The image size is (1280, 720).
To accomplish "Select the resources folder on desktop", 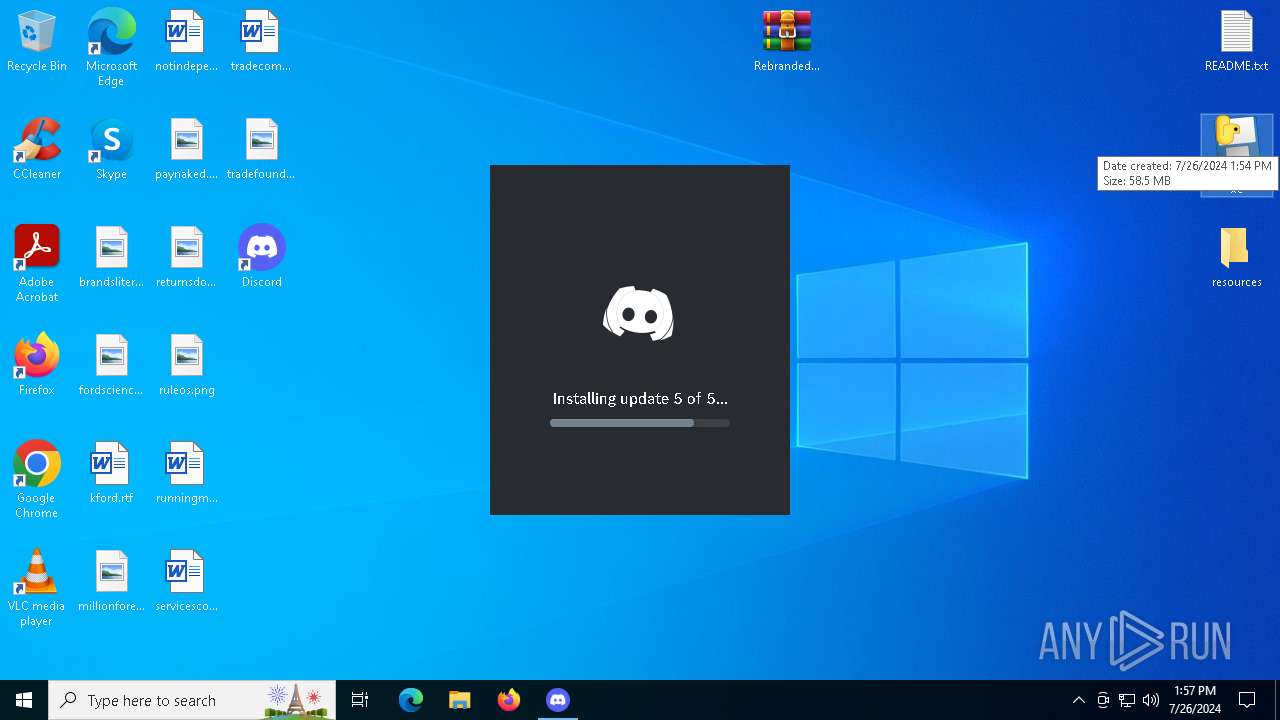I will (1236, 258).
